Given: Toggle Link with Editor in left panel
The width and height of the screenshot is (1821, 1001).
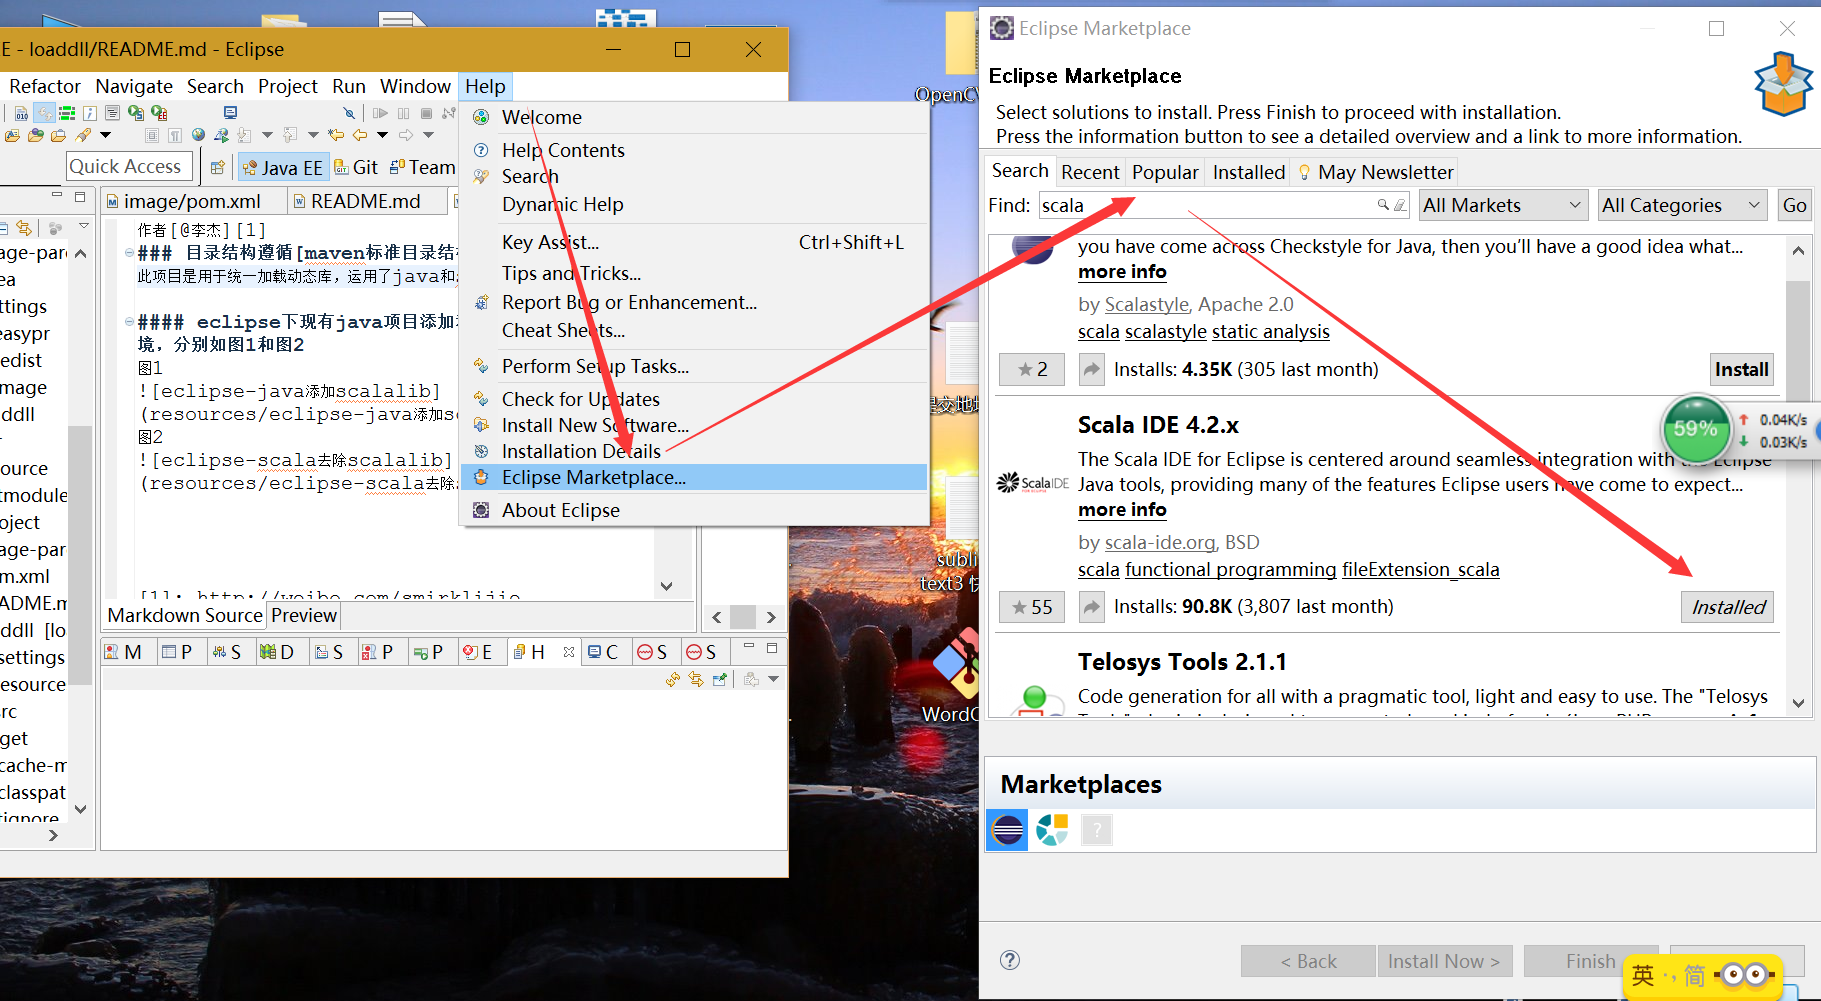Looking at the screenshot, I should [24, 228].
